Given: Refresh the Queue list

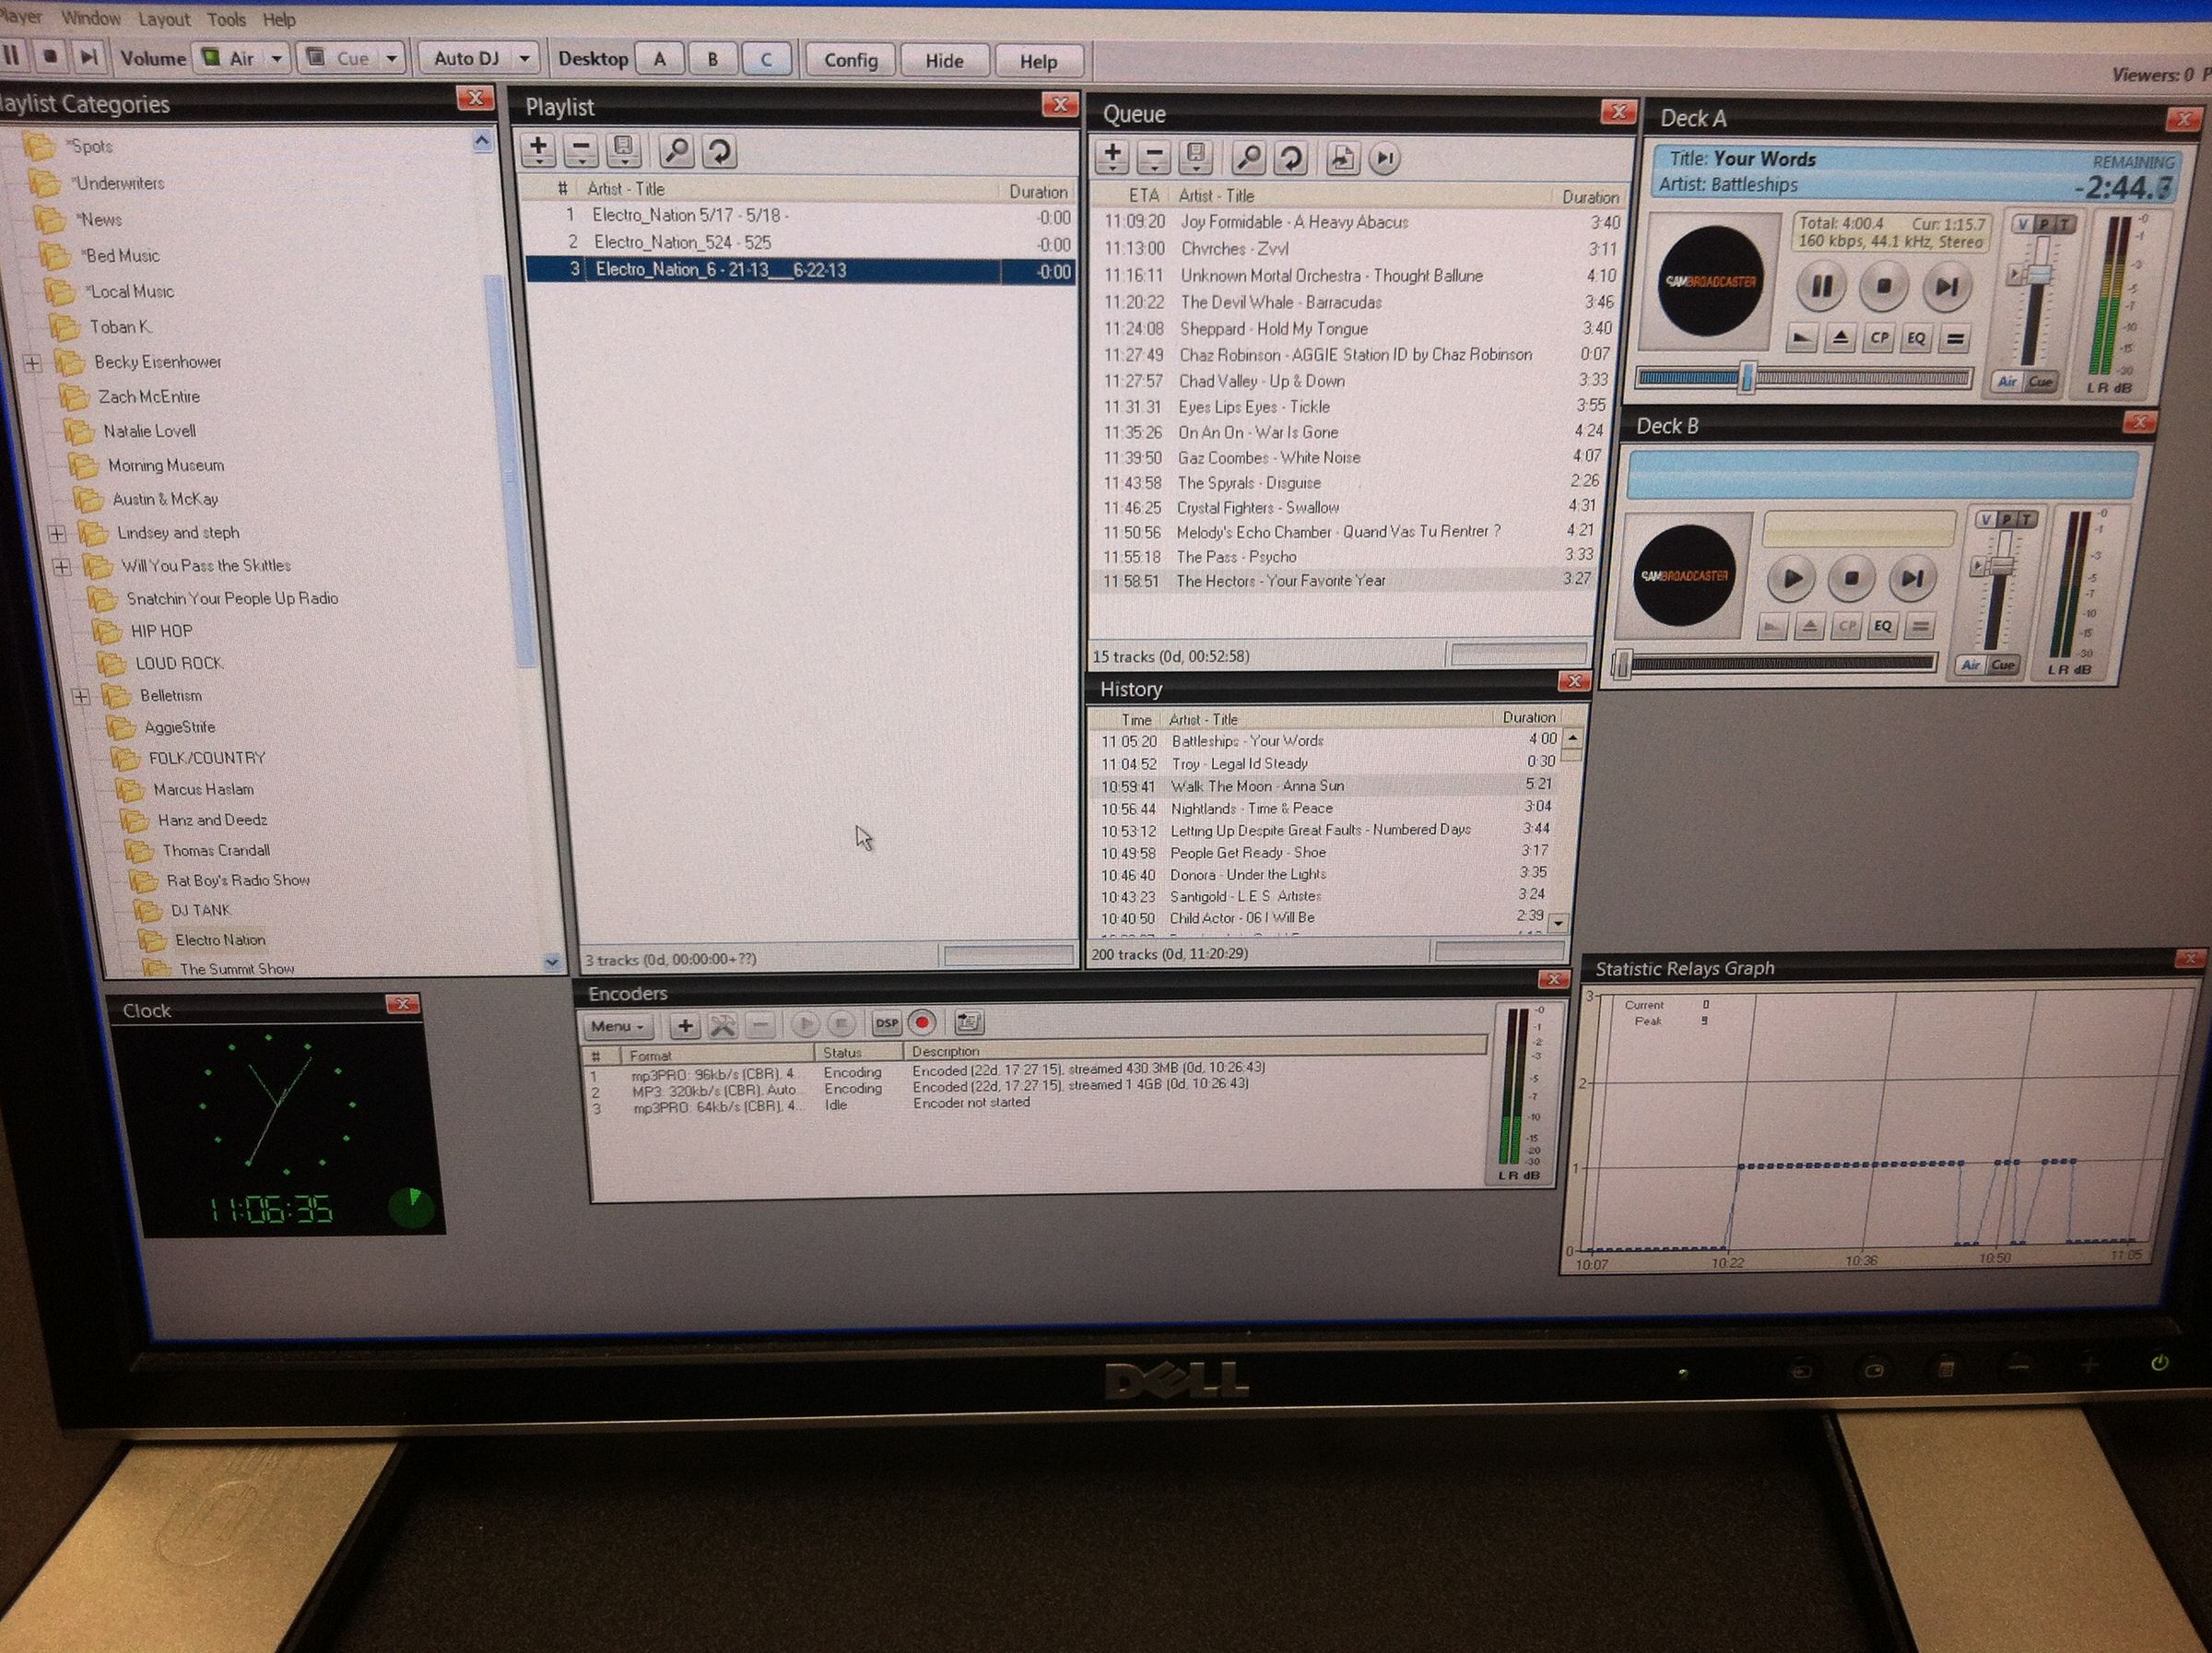Looking at the screenshot, I should tap(1291, 158).
